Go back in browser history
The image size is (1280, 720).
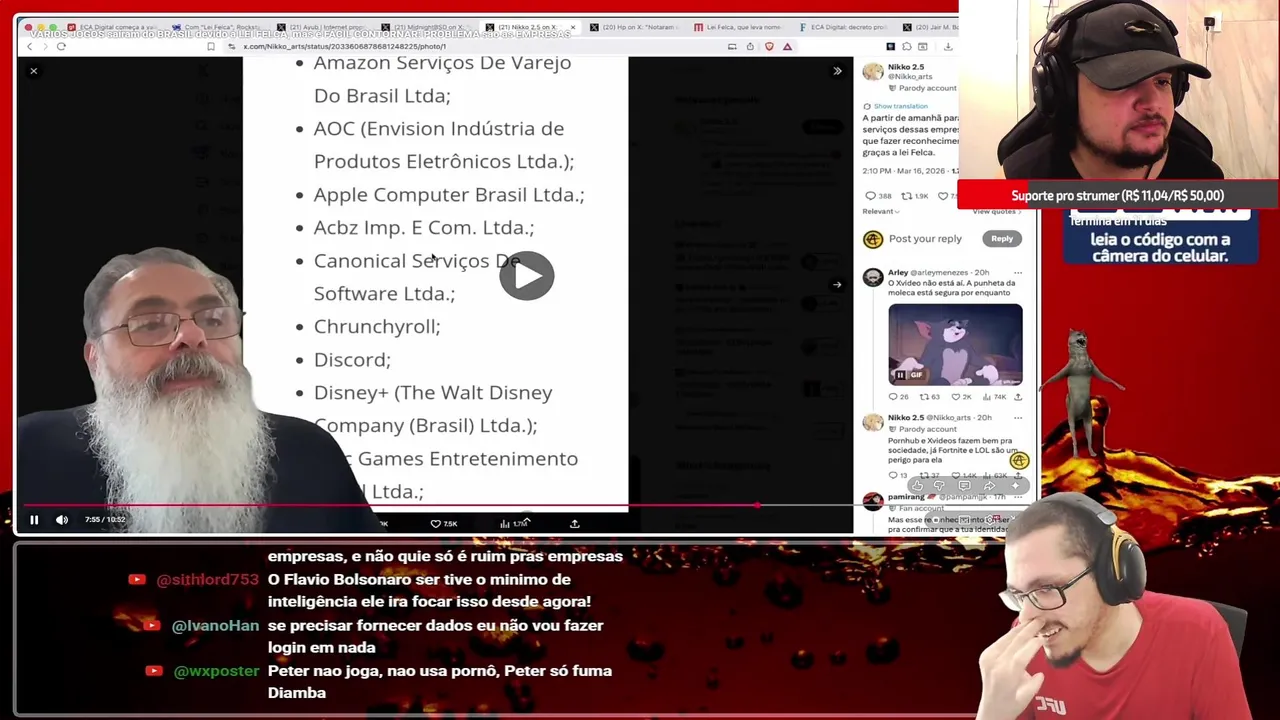pyautogui.click(x=30, y=46)
